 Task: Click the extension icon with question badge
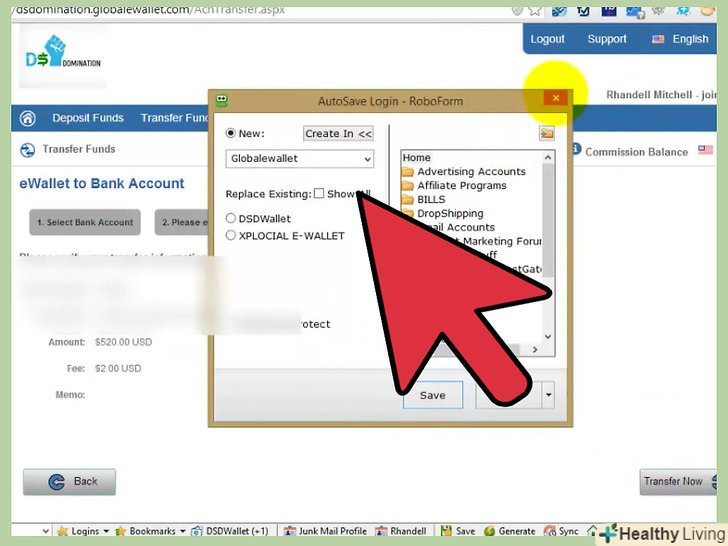coord(635,11)
